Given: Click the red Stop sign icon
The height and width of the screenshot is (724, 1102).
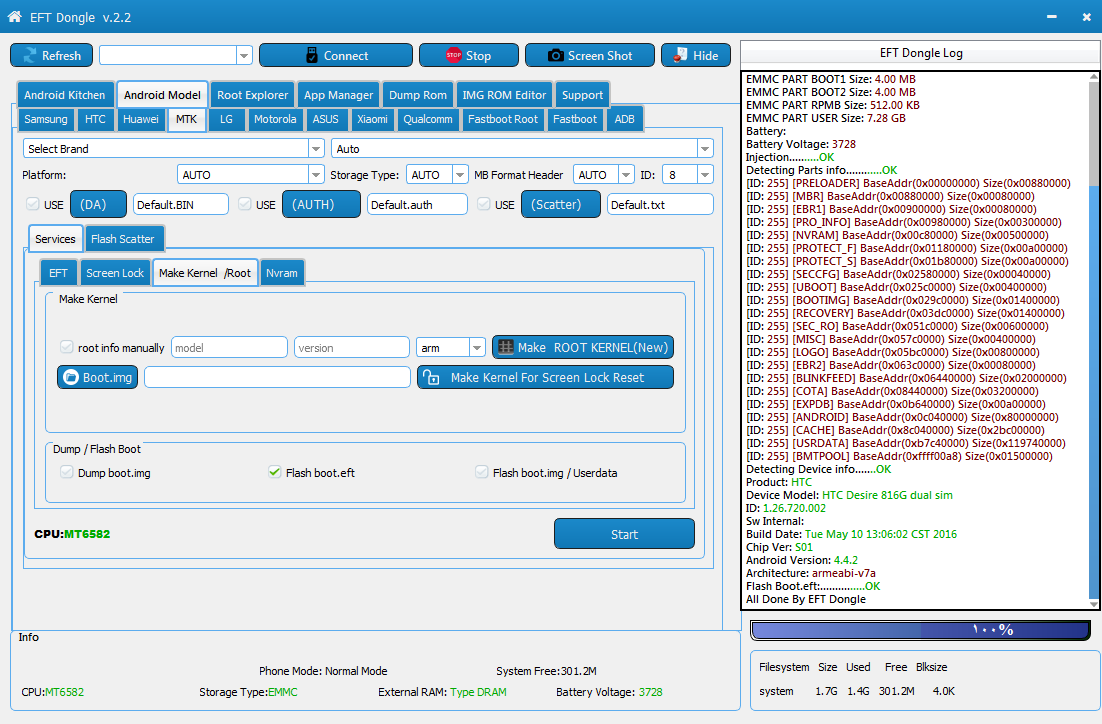Looking at the screenshot, I should coord(454,56).
